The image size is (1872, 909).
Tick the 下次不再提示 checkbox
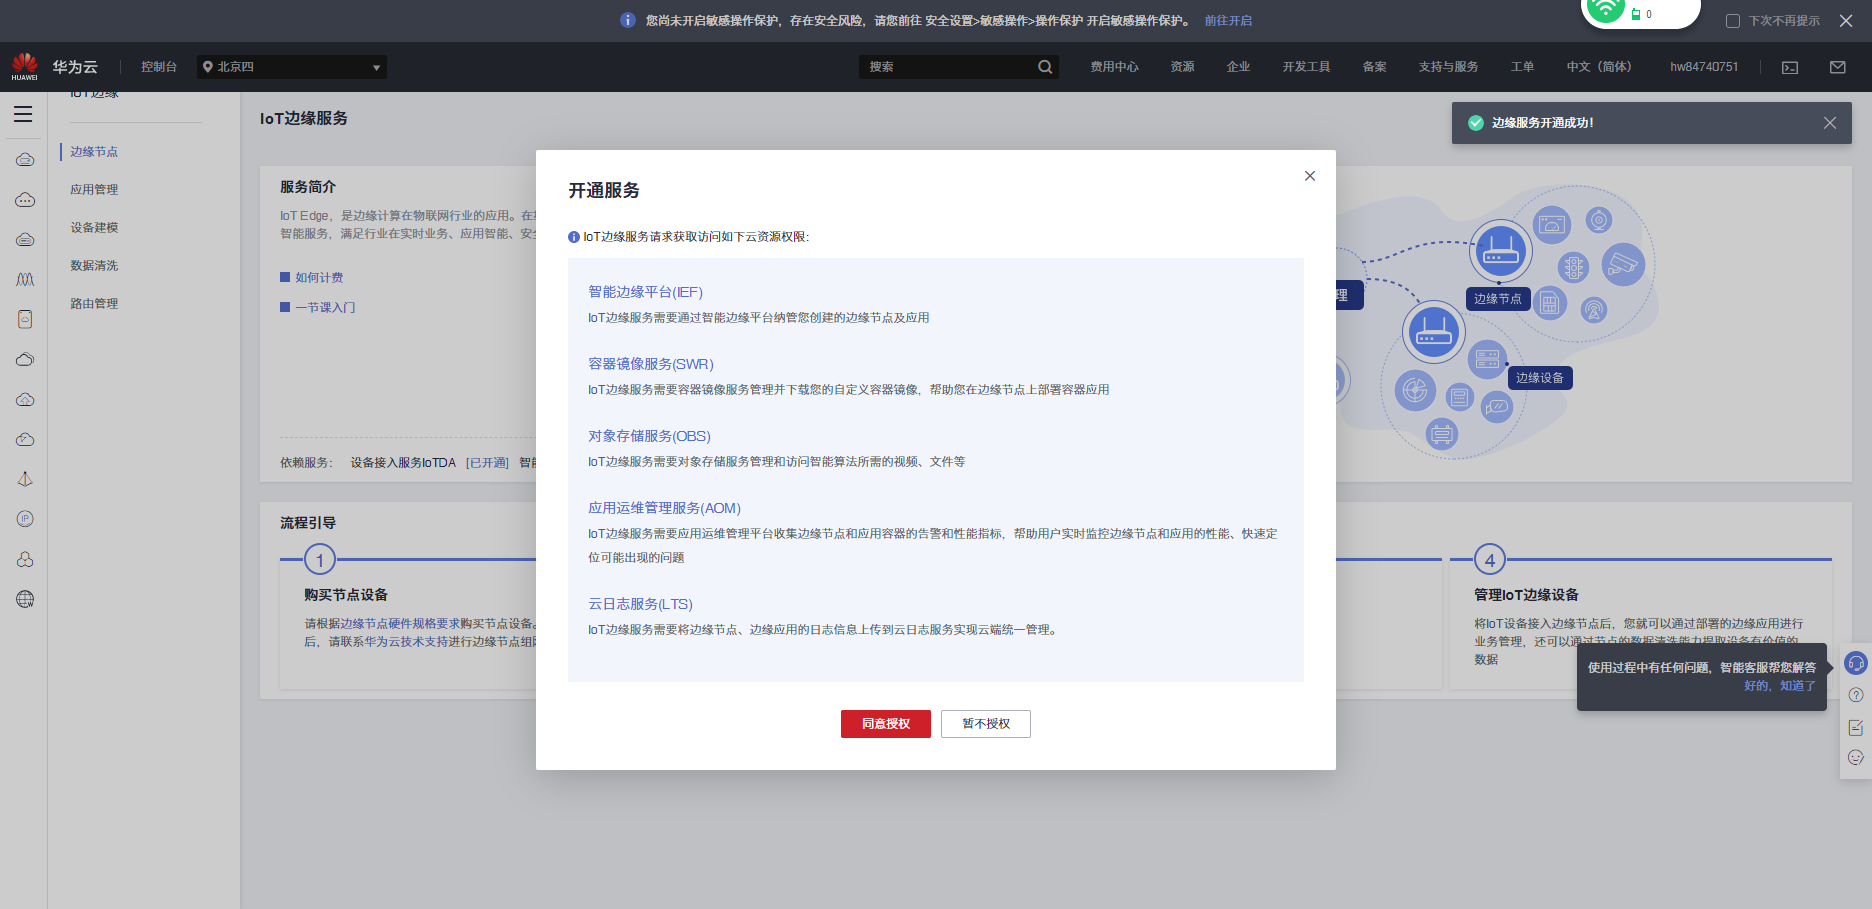point(1733,21)
